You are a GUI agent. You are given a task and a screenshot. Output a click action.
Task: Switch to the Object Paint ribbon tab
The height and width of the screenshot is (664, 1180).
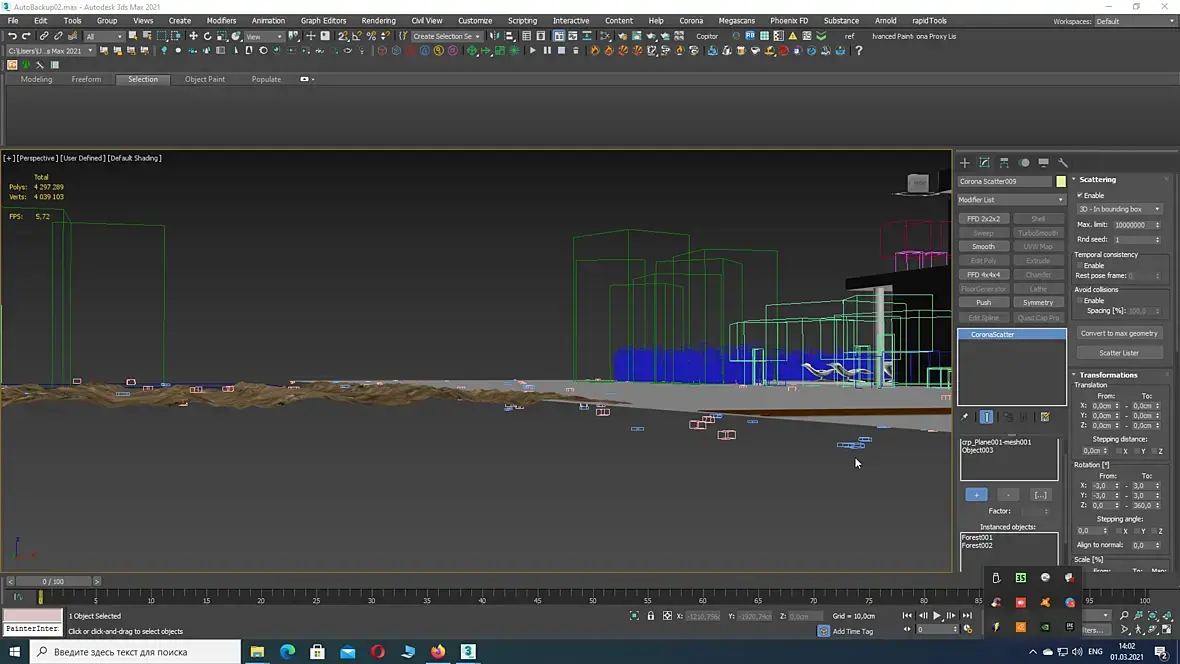[204, 79]
